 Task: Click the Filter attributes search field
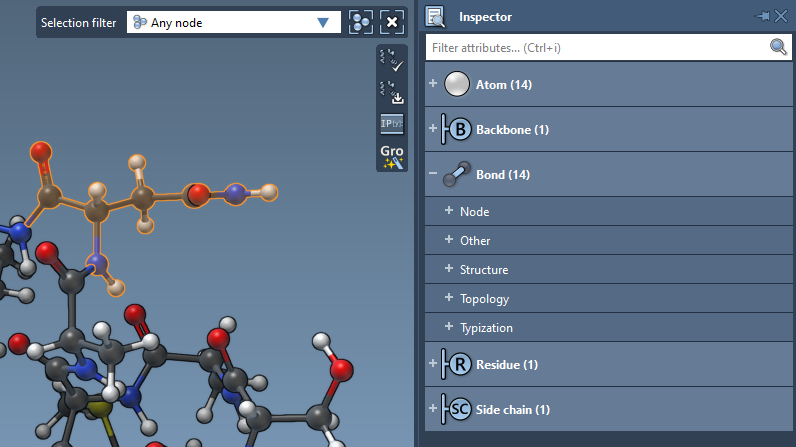[x=595, y=47]
